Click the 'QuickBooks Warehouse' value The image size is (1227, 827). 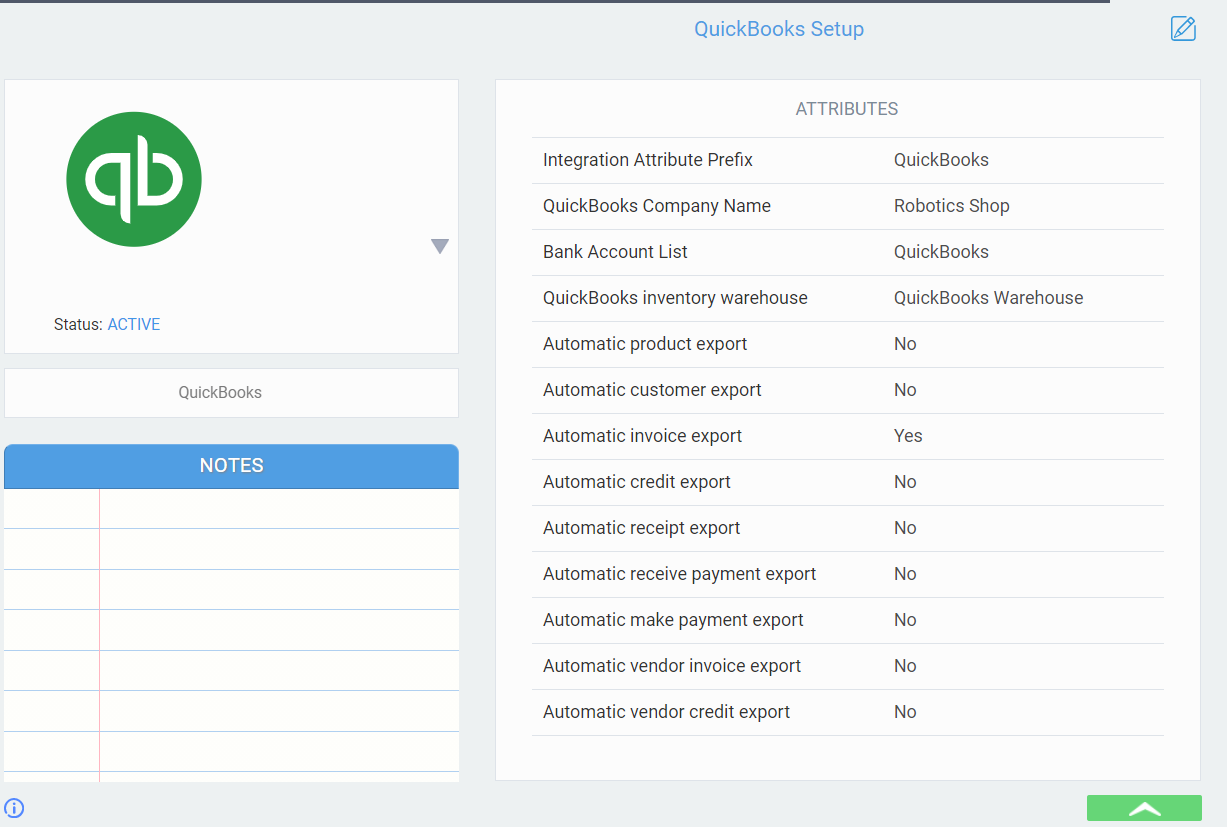[989, 298]
